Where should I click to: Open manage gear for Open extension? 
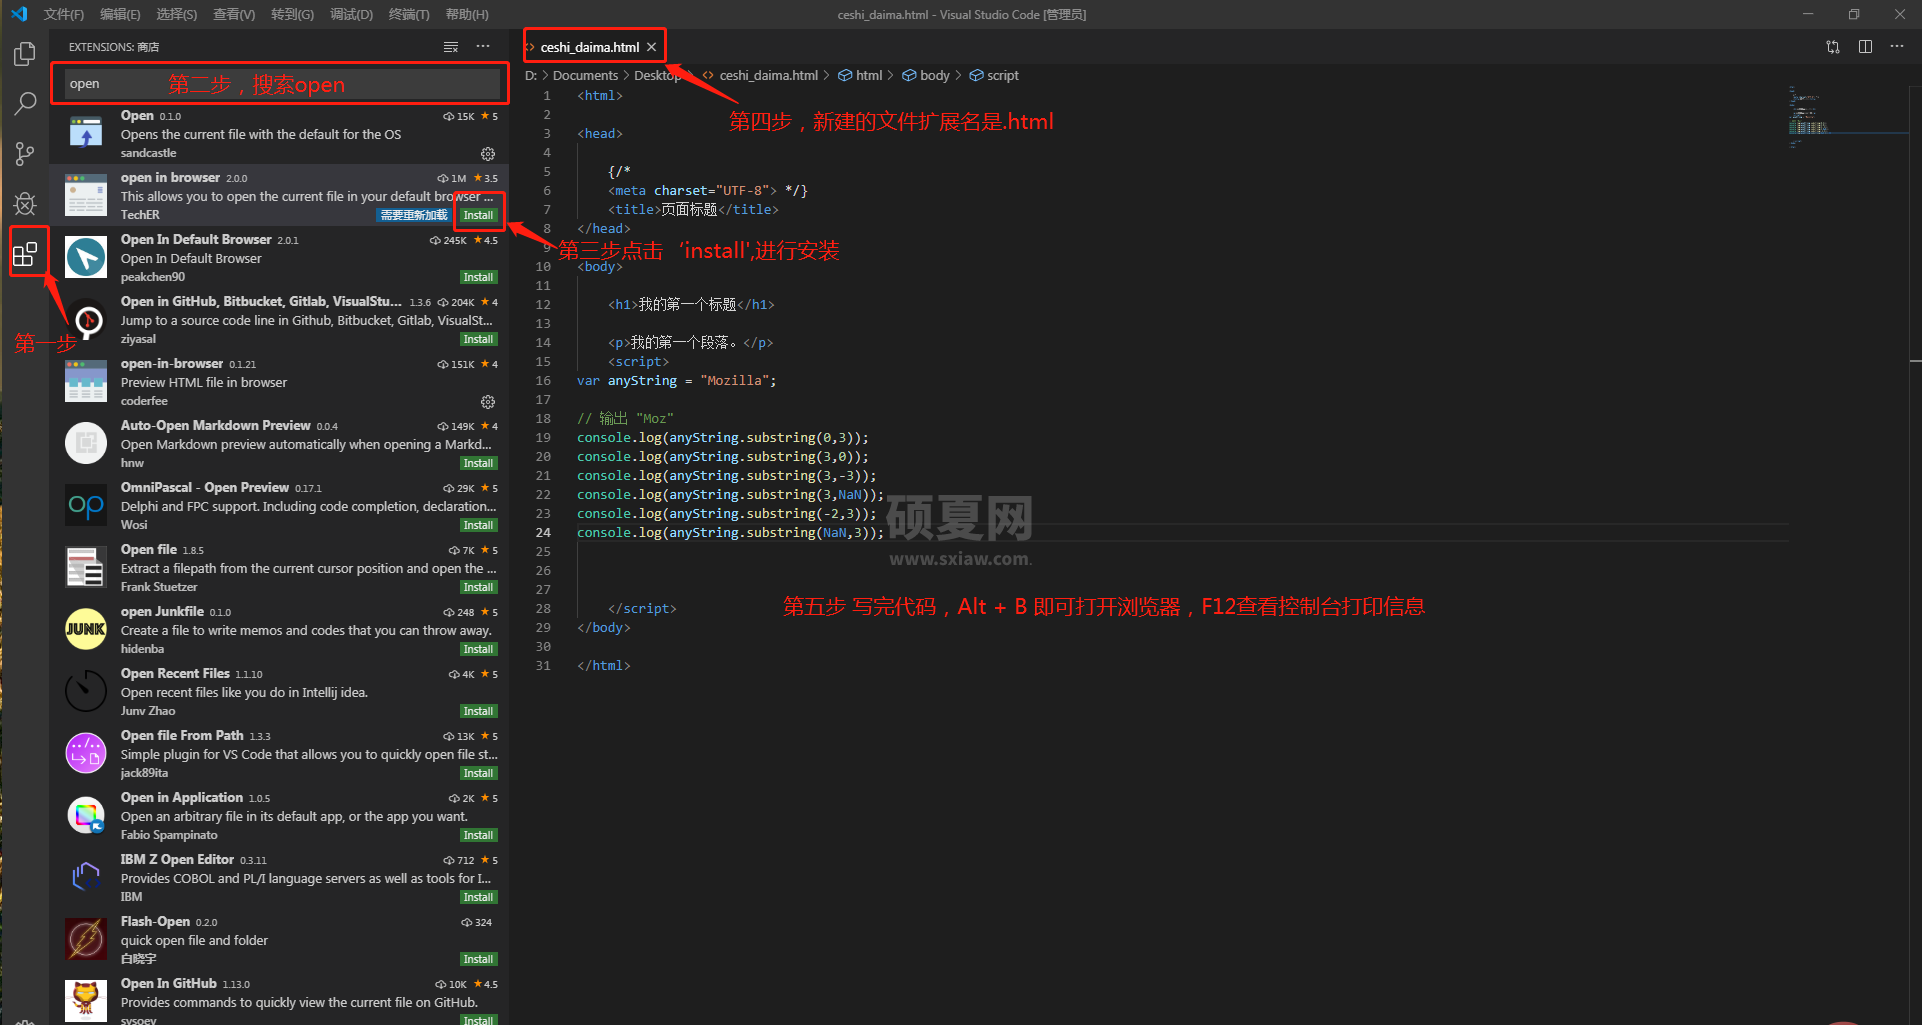coord(488,154)
